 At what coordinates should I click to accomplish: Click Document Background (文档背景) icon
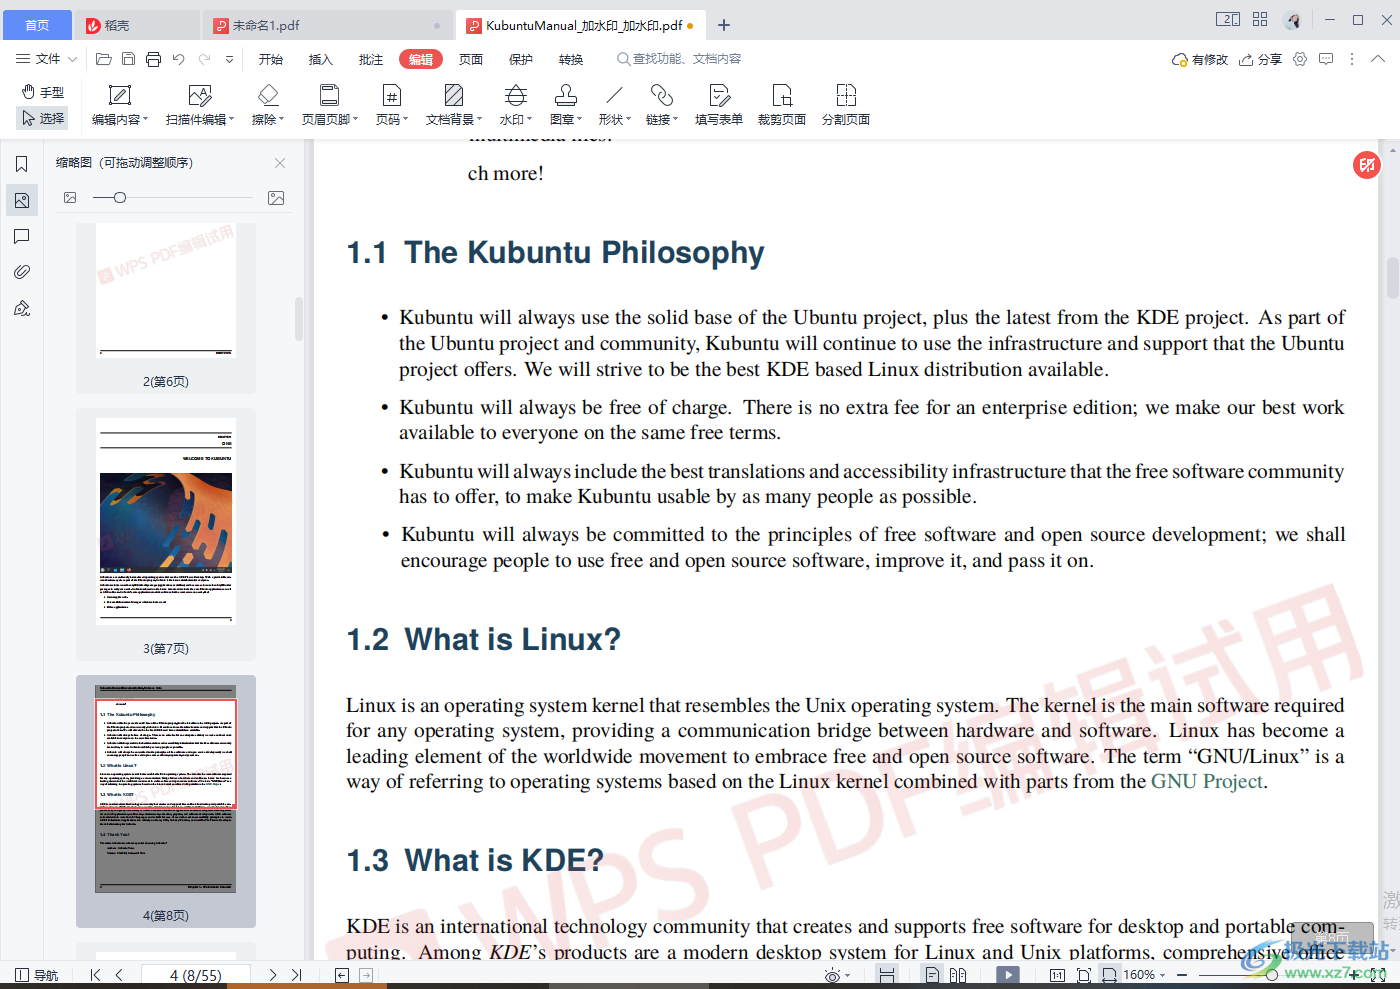[x=454, y=95]
